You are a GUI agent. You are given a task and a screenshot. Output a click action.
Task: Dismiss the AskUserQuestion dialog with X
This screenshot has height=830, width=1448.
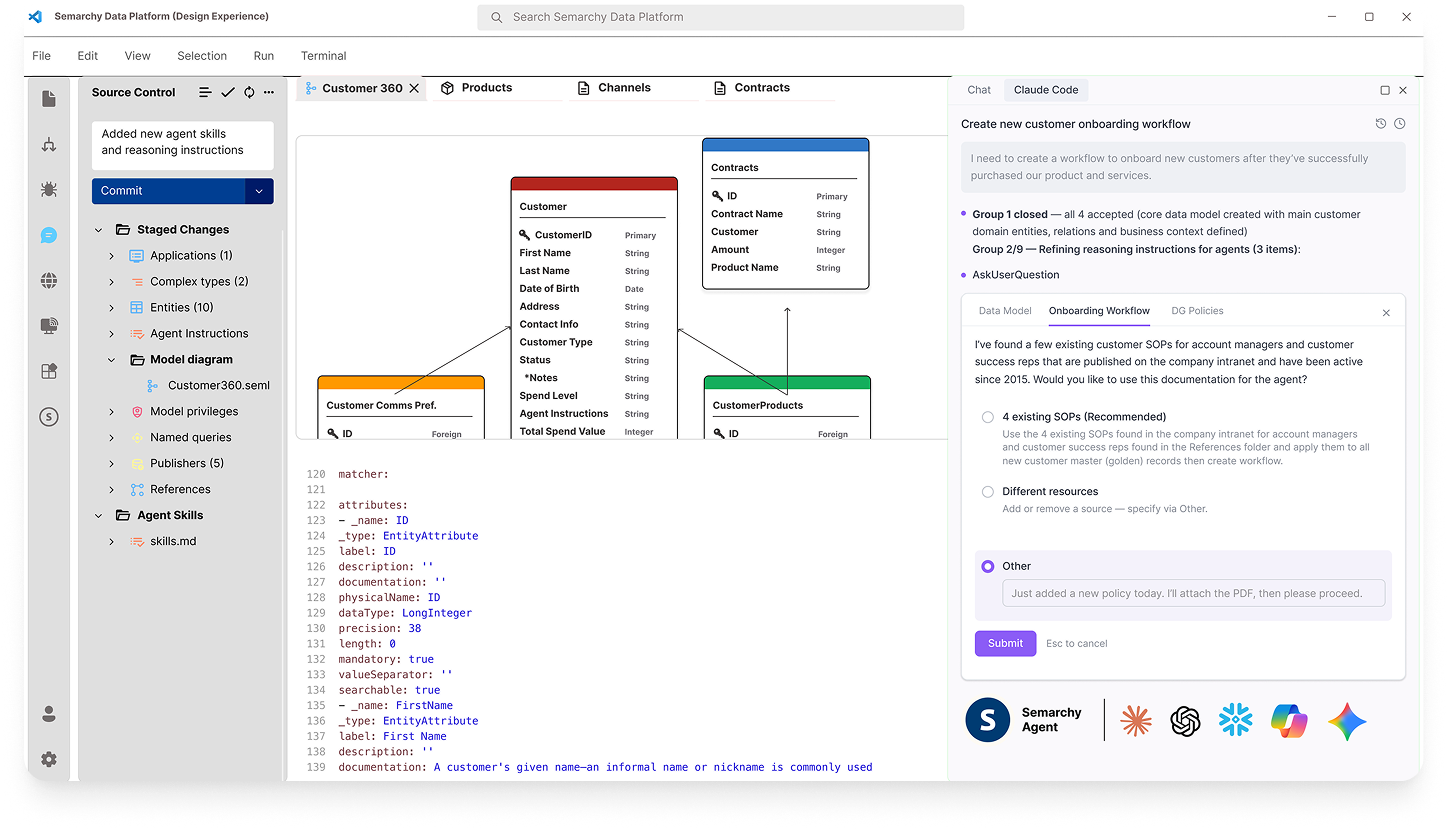tap(1386, 313)
